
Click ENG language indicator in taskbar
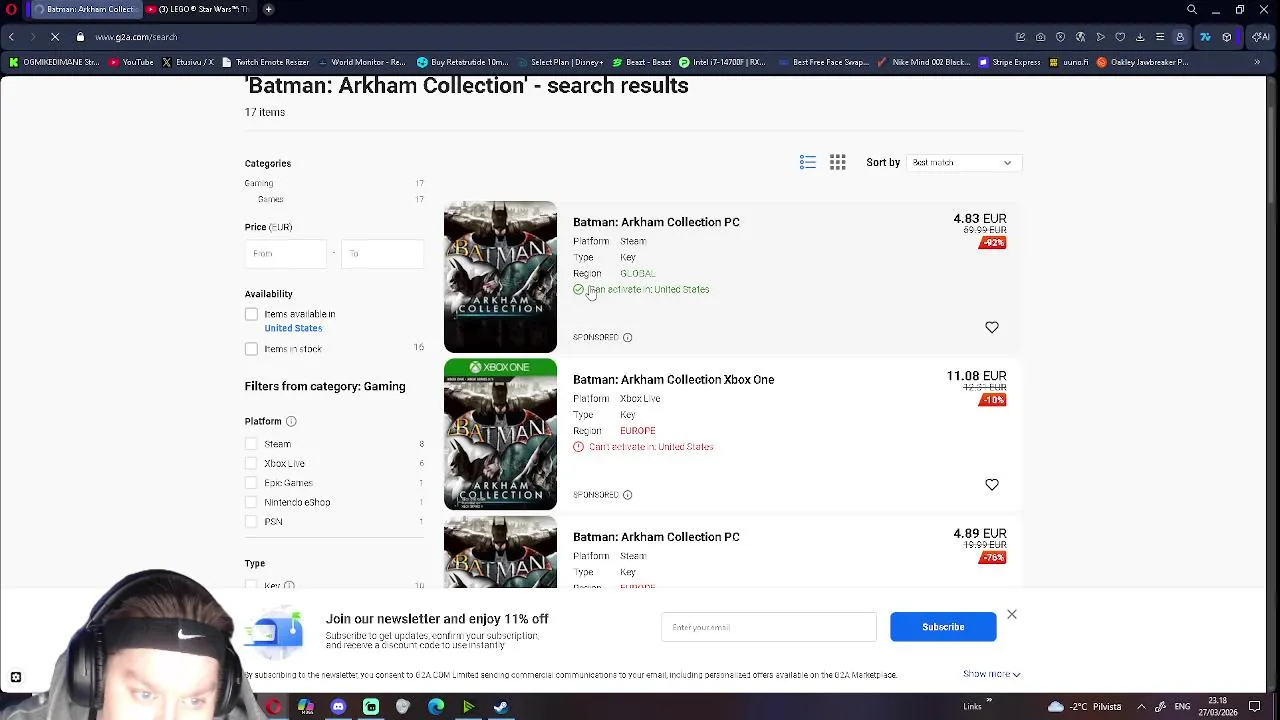tap(1181, 706)
